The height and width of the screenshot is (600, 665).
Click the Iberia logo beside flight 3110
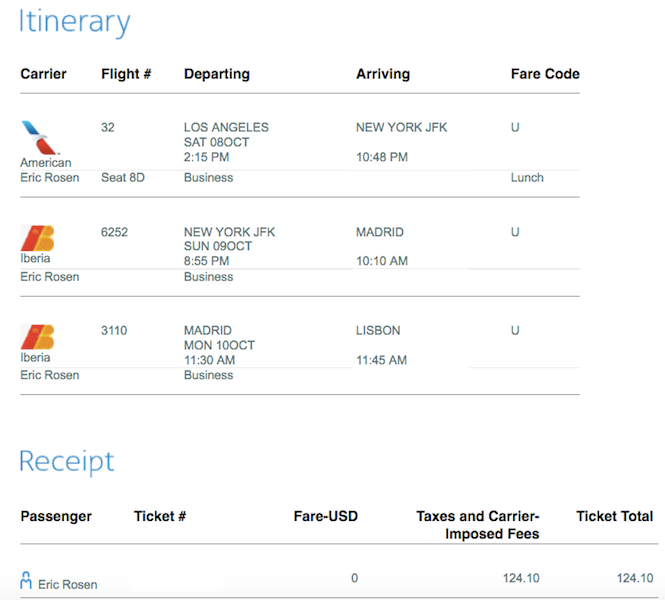[x=37, y=337]
